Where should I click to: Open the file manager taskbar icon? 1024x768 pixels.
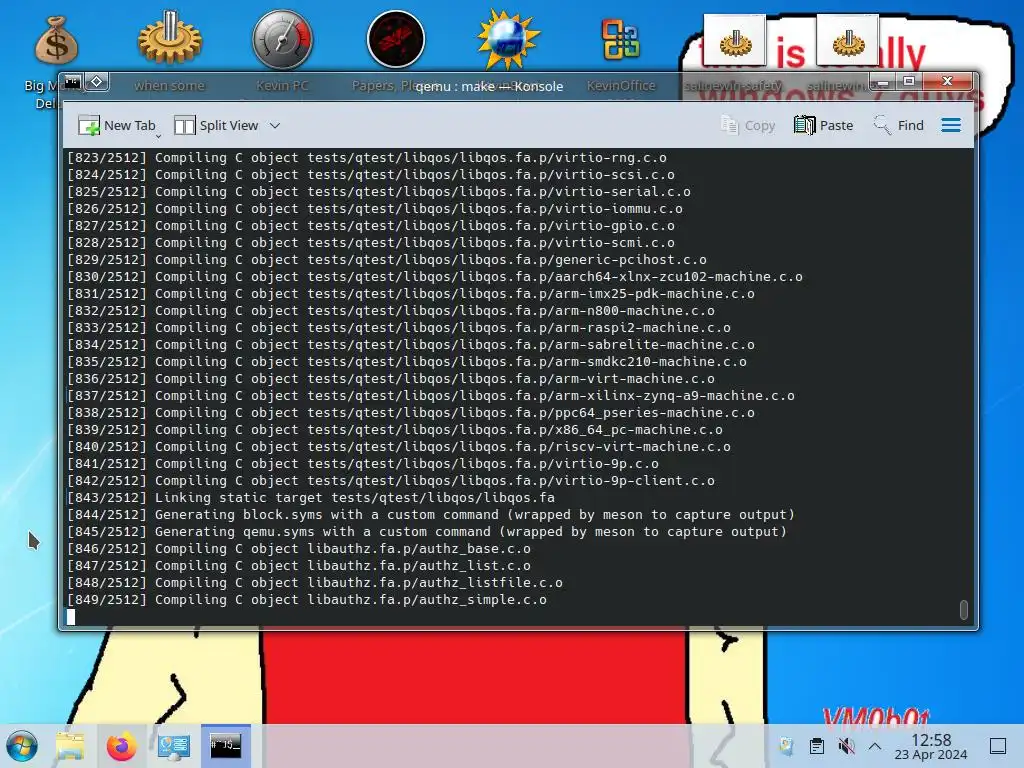(70, 746)
